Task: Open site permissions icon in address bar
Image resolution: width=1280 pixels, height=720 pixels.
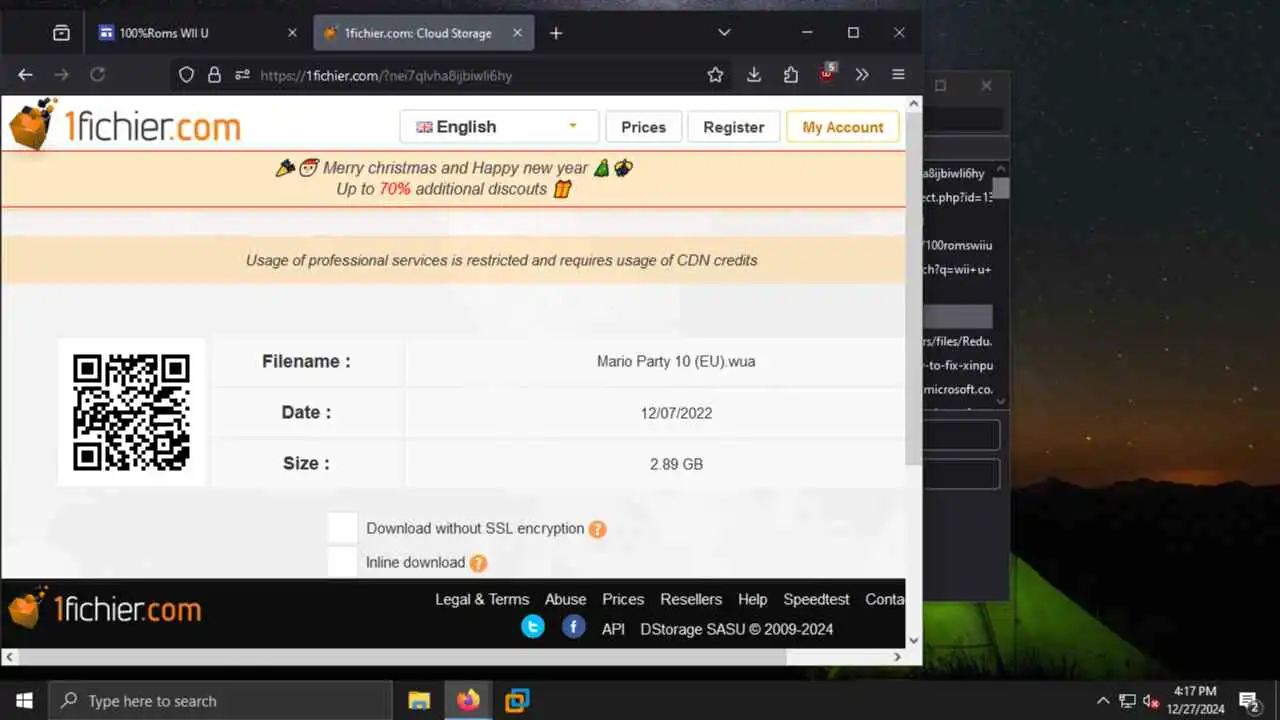Action: [x=242, y=75]
